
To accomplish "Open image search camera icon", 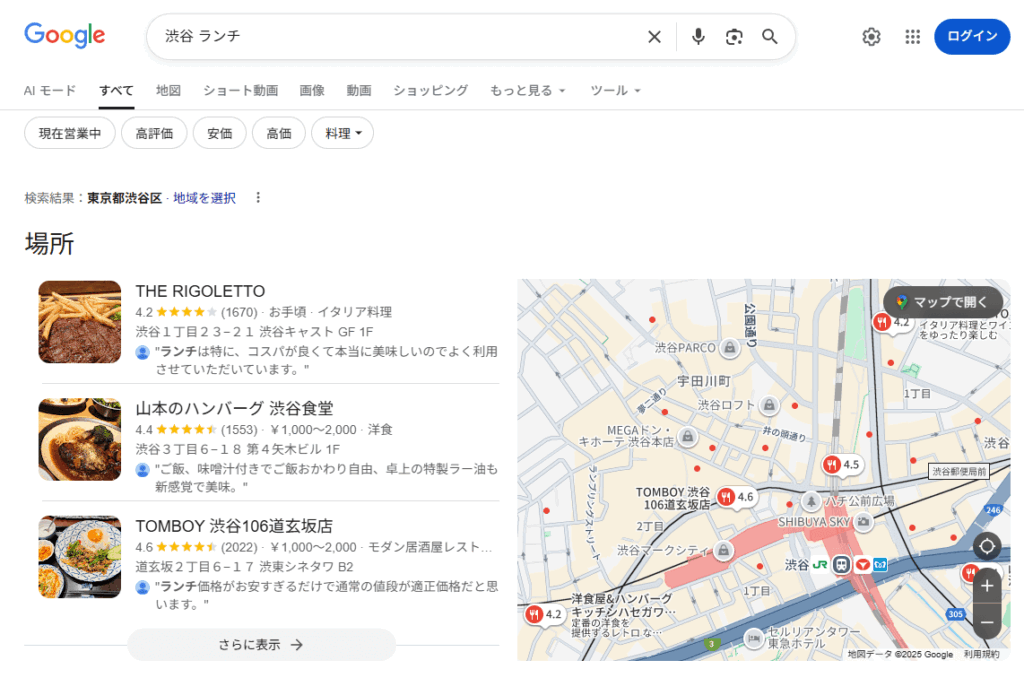I will [x=734, y=37].
